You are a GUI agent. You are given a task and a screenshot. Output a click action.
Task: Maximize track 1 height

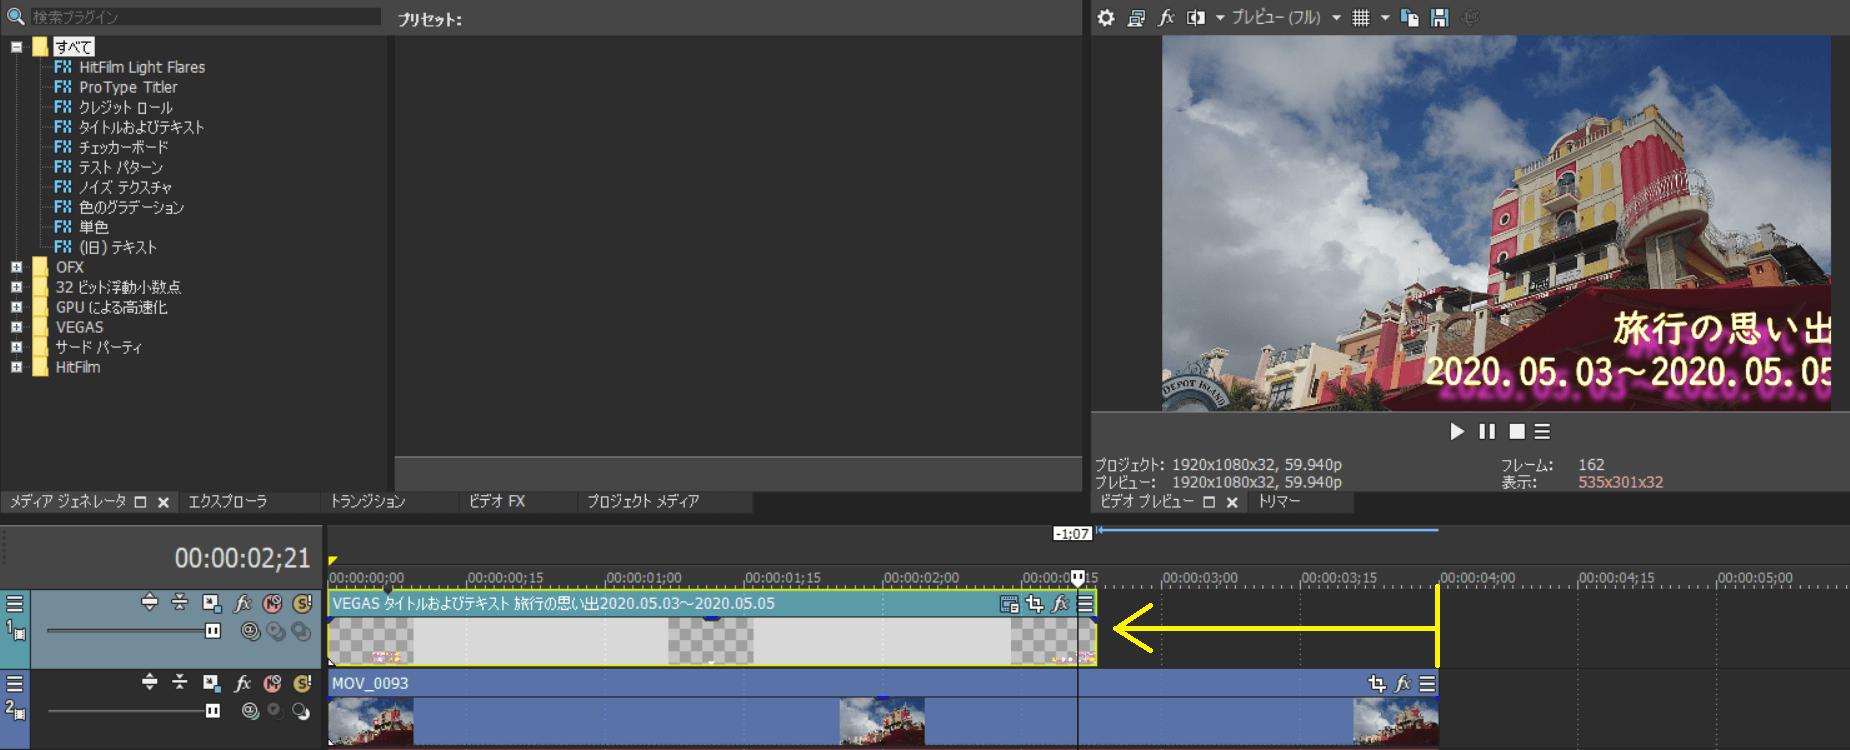pyautogui.click(x=149, y=602)
